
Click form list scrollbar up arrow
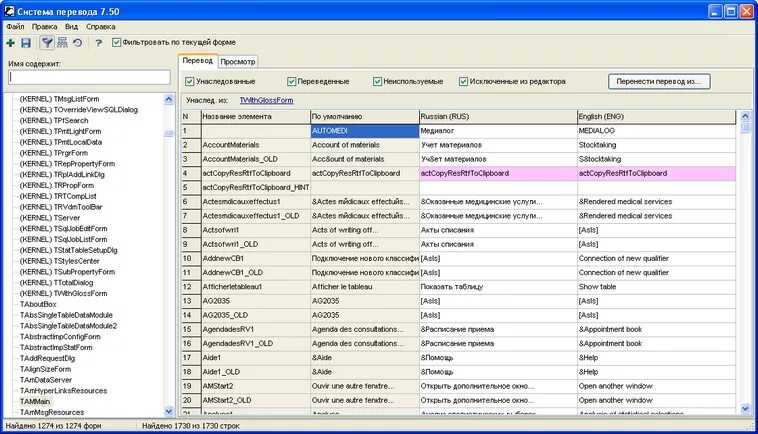tap(168, 99)
